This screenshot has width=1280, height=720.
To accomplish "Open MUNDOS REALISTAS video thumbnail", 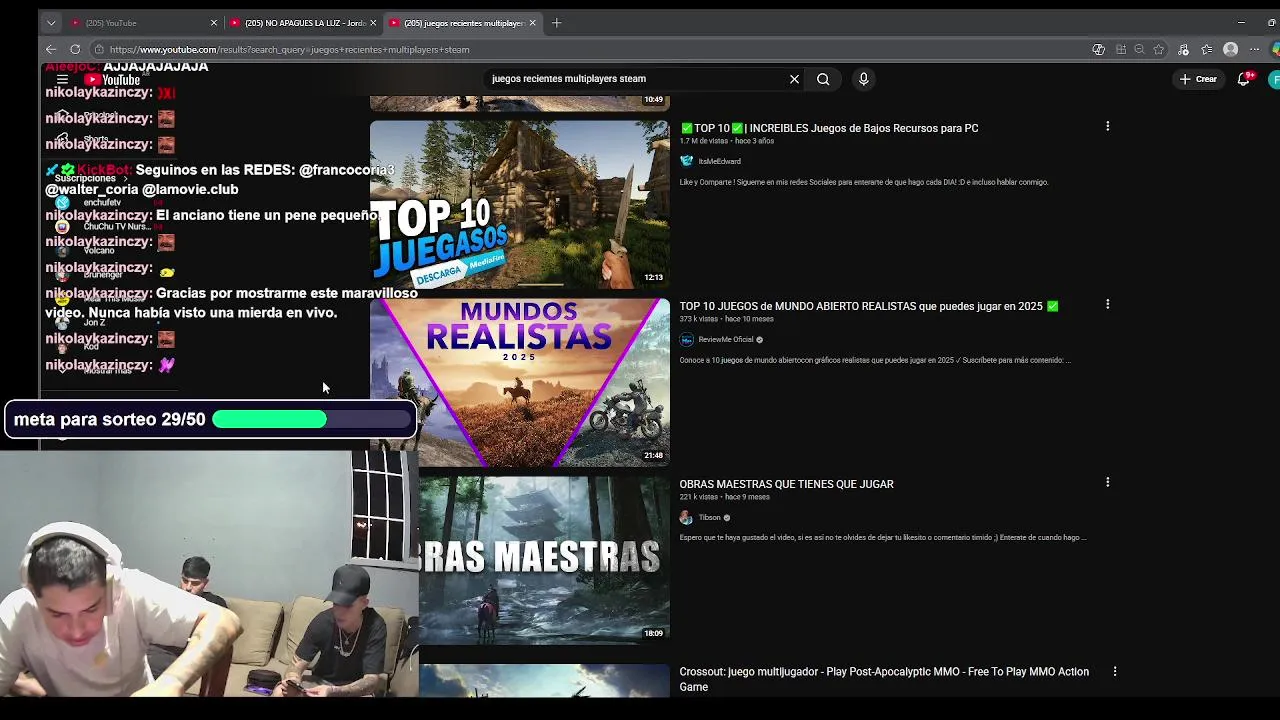I will [x=520, y=383].
